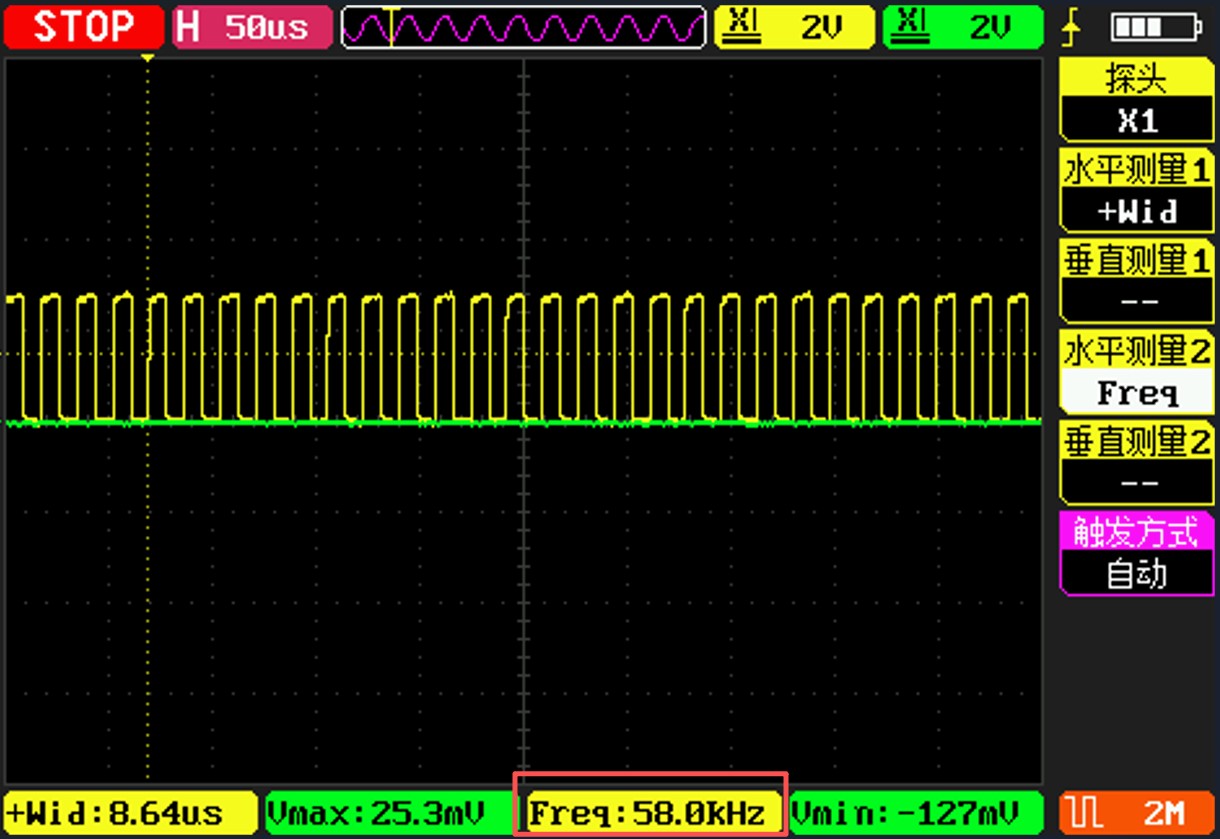Click the +Wid:8.64us readout
The width and height of the screenshot is (1220, 839).
pos(129,811)
